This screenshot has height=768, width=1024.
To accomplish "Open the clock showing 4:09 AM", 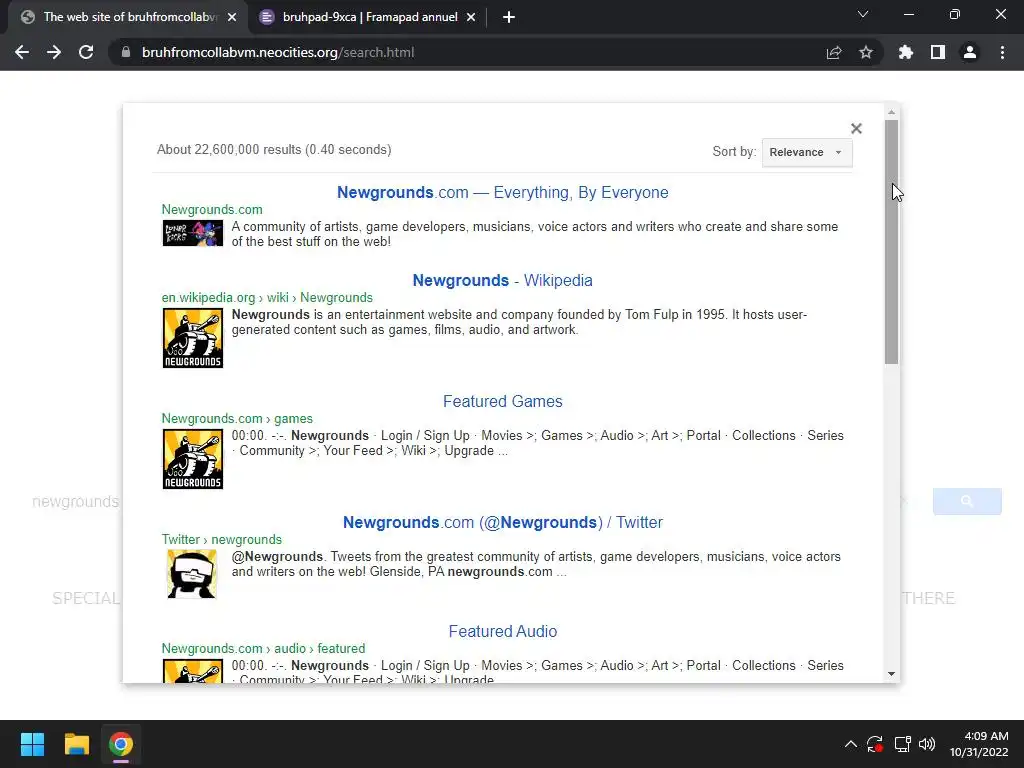I will coord(979,744).
